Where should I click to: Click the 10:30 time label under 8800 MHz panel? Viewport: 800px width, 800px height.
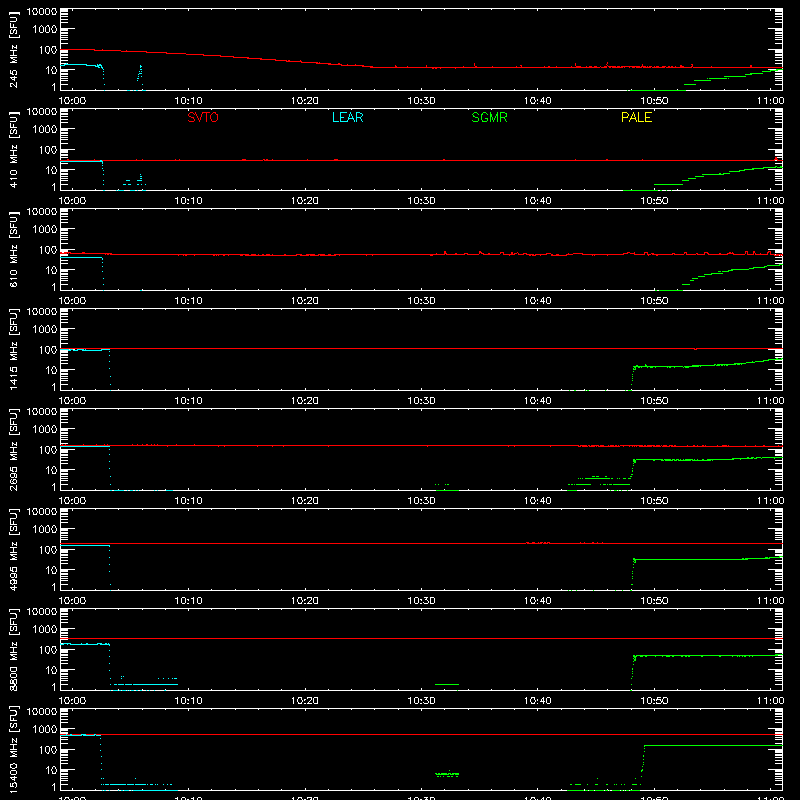(421, 701)
